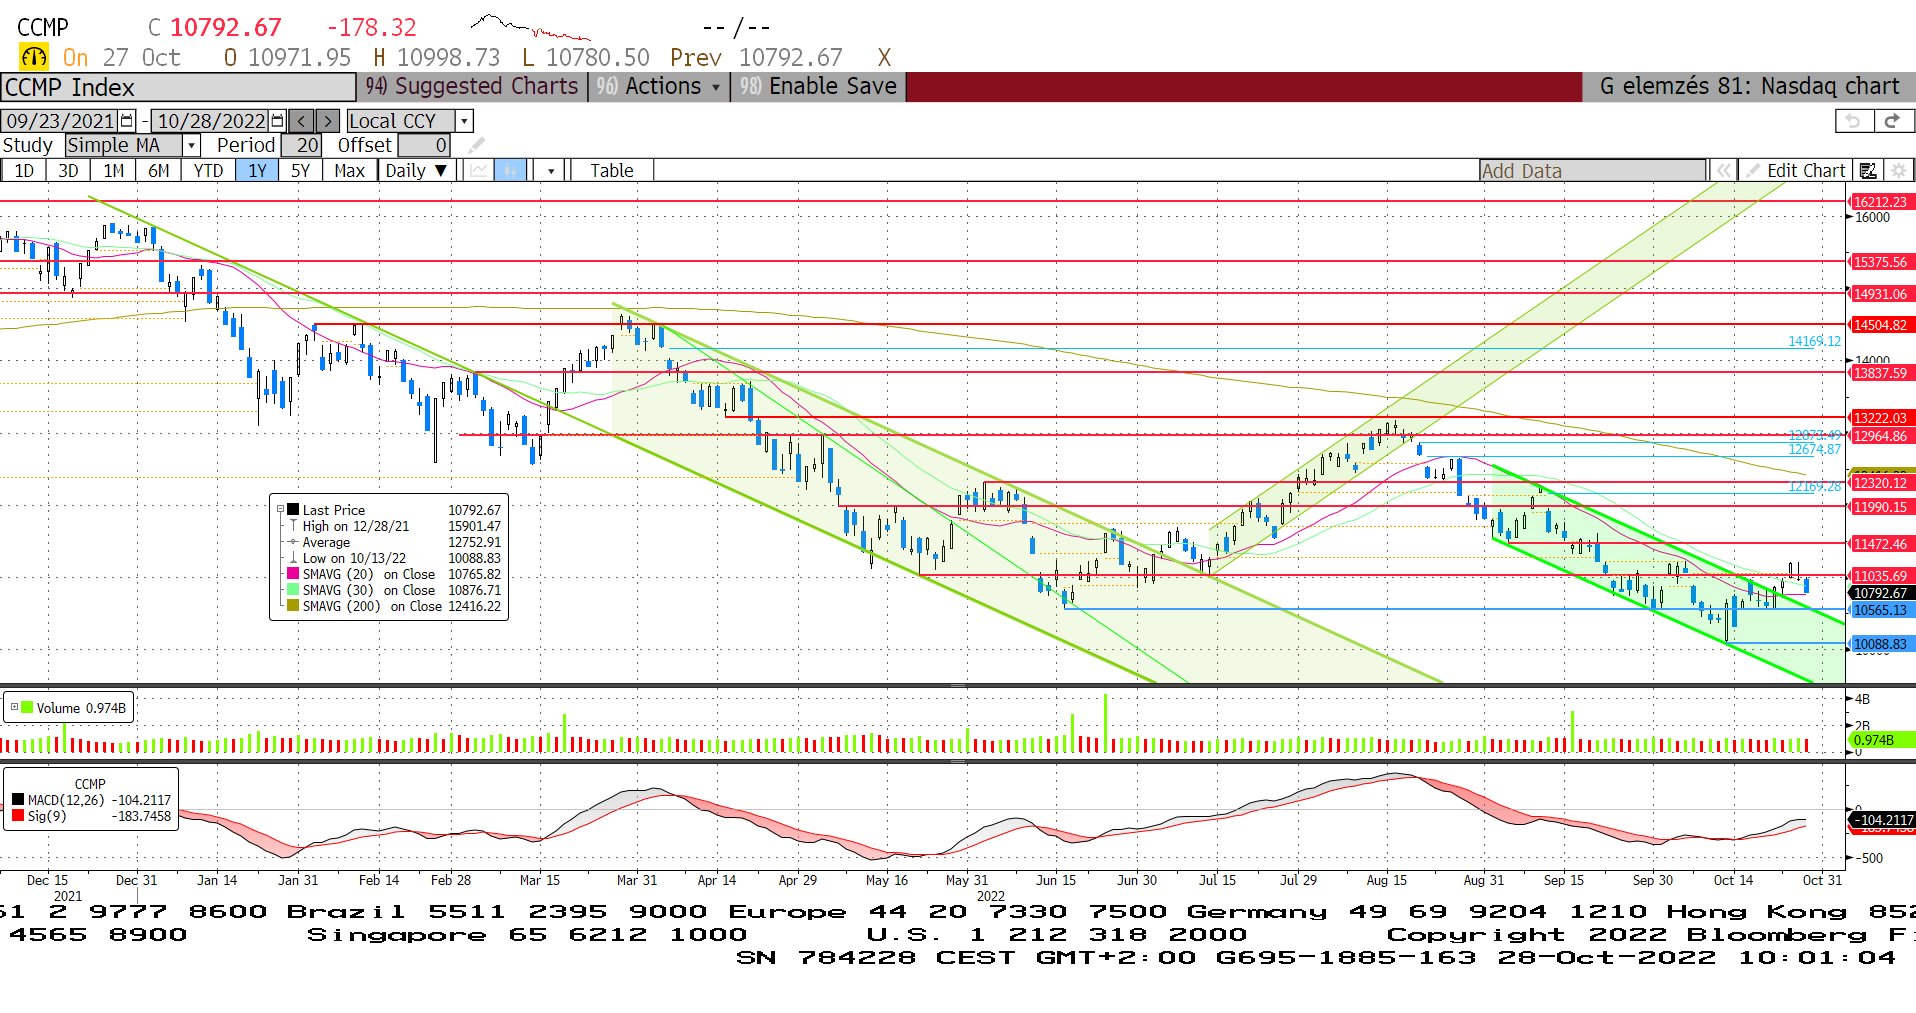Select the 3D range tab
The width and height of the screenshot is (1916, 1013).
[x=68, y=170]
